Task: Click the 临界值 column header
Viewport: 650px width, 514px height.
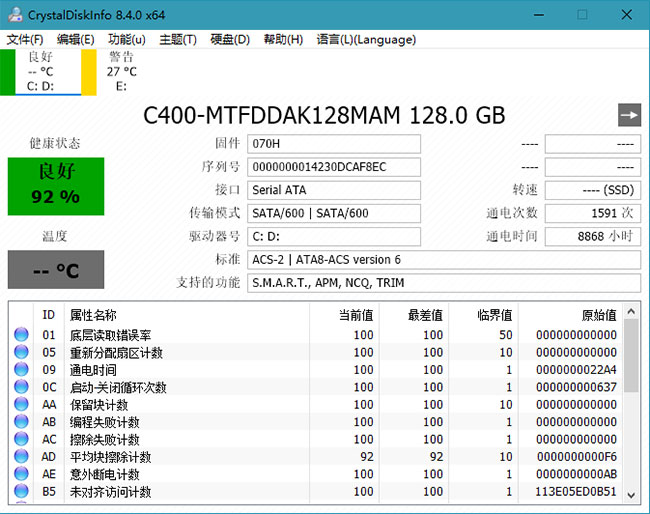Action: tap(483, 315)
